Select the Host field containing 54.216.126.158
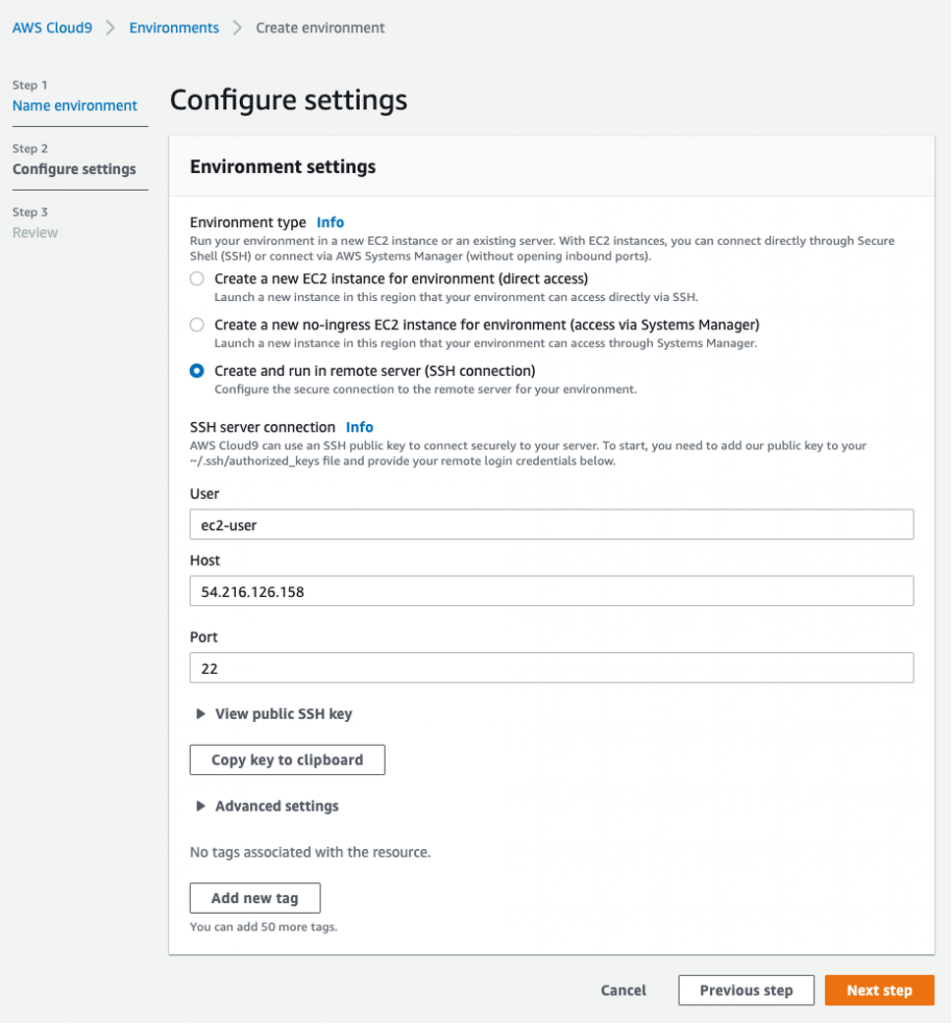952x1024 pixels. coord(551,590)
